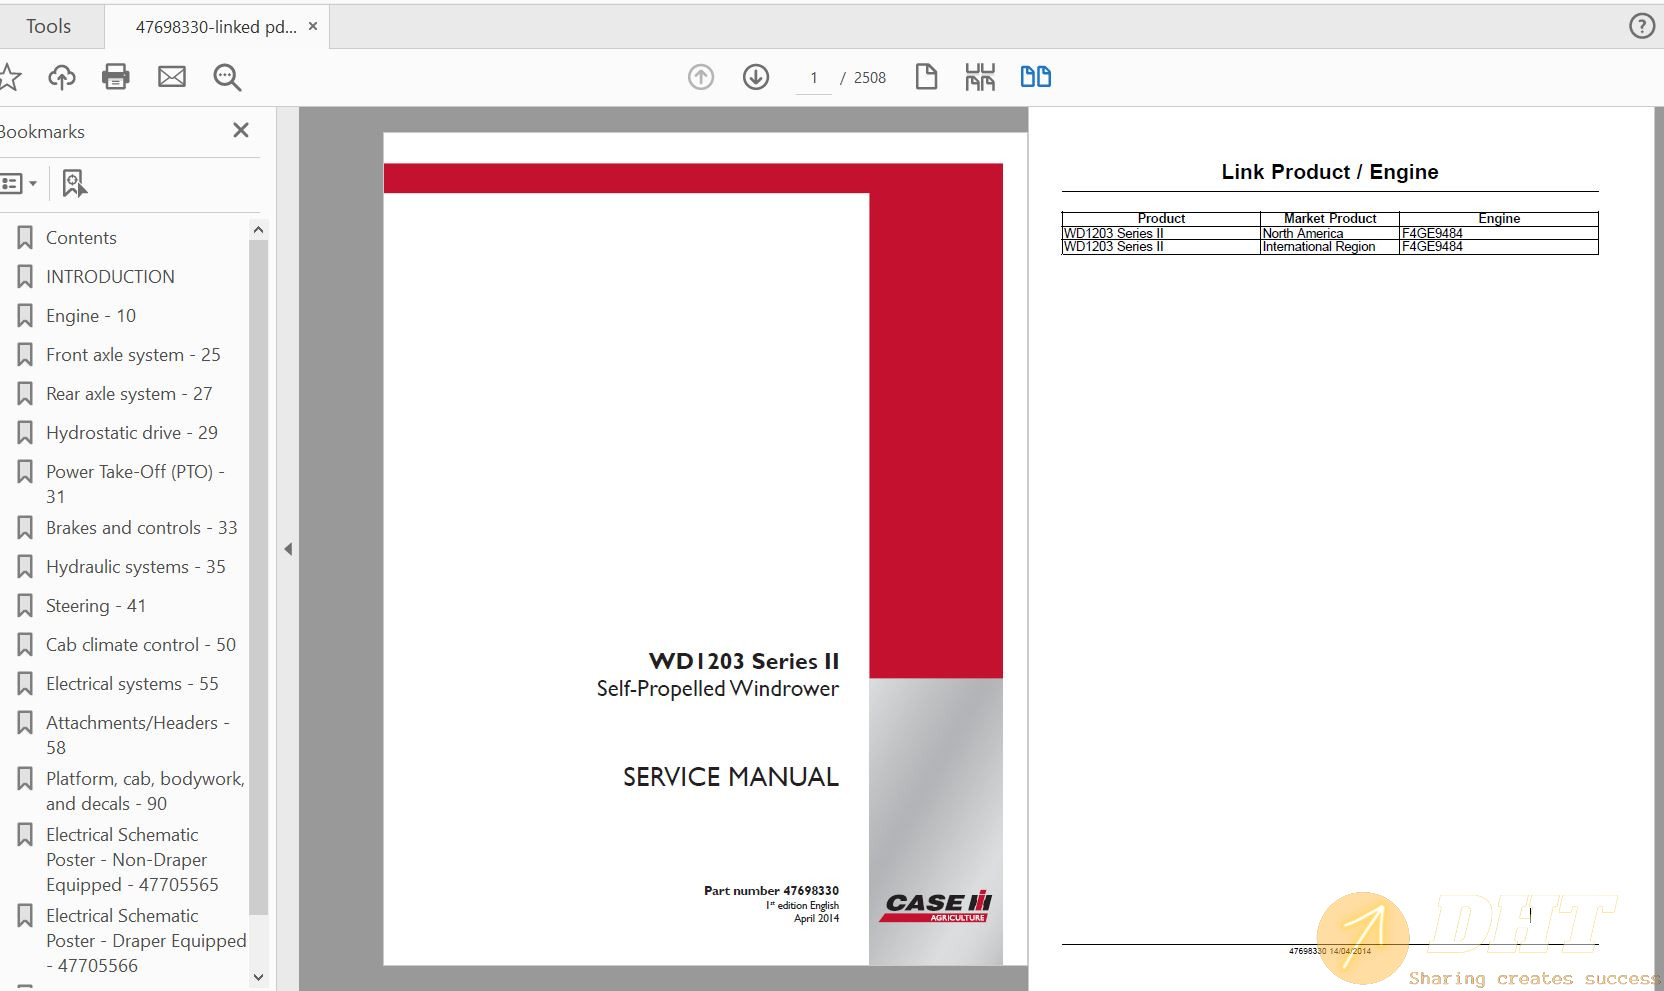Click bookmark icon beside Electrical systems - 55
Screen dimensions: 1664x991
click(x=25, y=684)
